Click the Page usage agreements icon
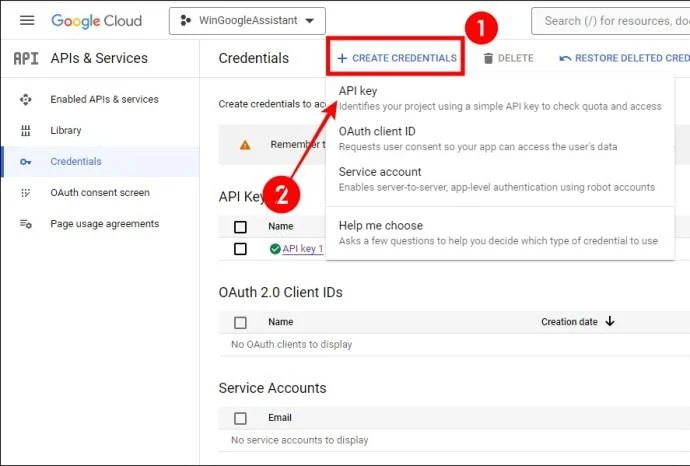This screenshot has height=466, width=690. (x=26, y=224)
